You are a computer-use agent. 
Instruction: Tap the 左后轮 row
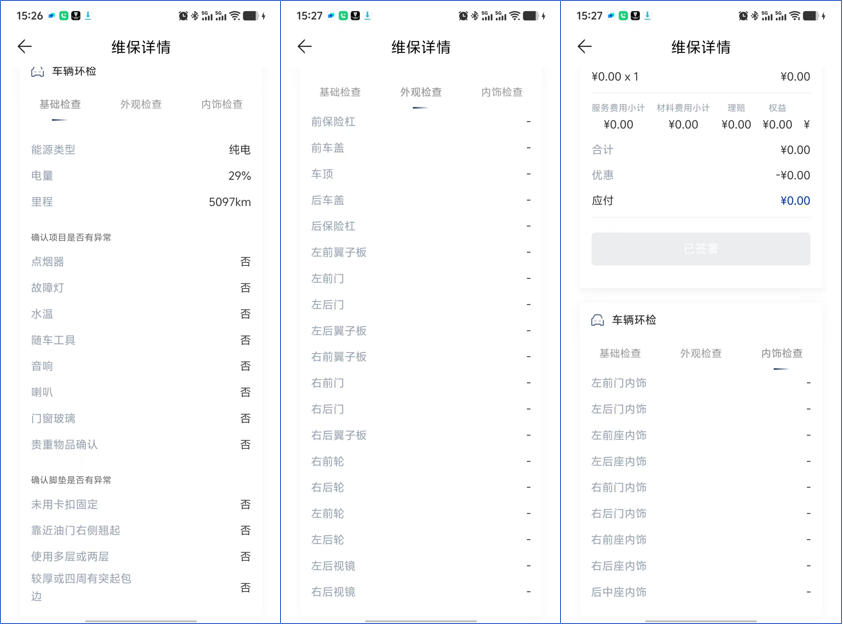coord(421,540)
